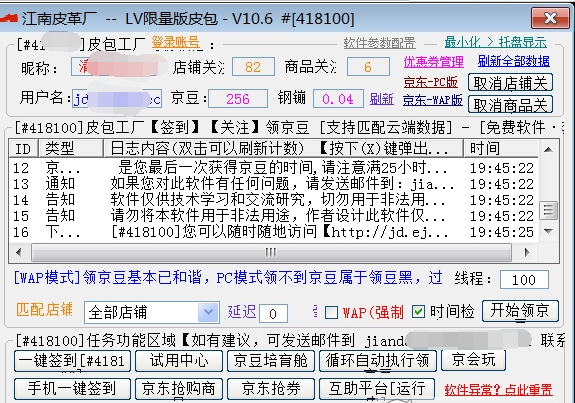Viewport: 575px width, 403px height.
Task: Enable the WAP(强制 checkbox
Action: pos(332,312)
